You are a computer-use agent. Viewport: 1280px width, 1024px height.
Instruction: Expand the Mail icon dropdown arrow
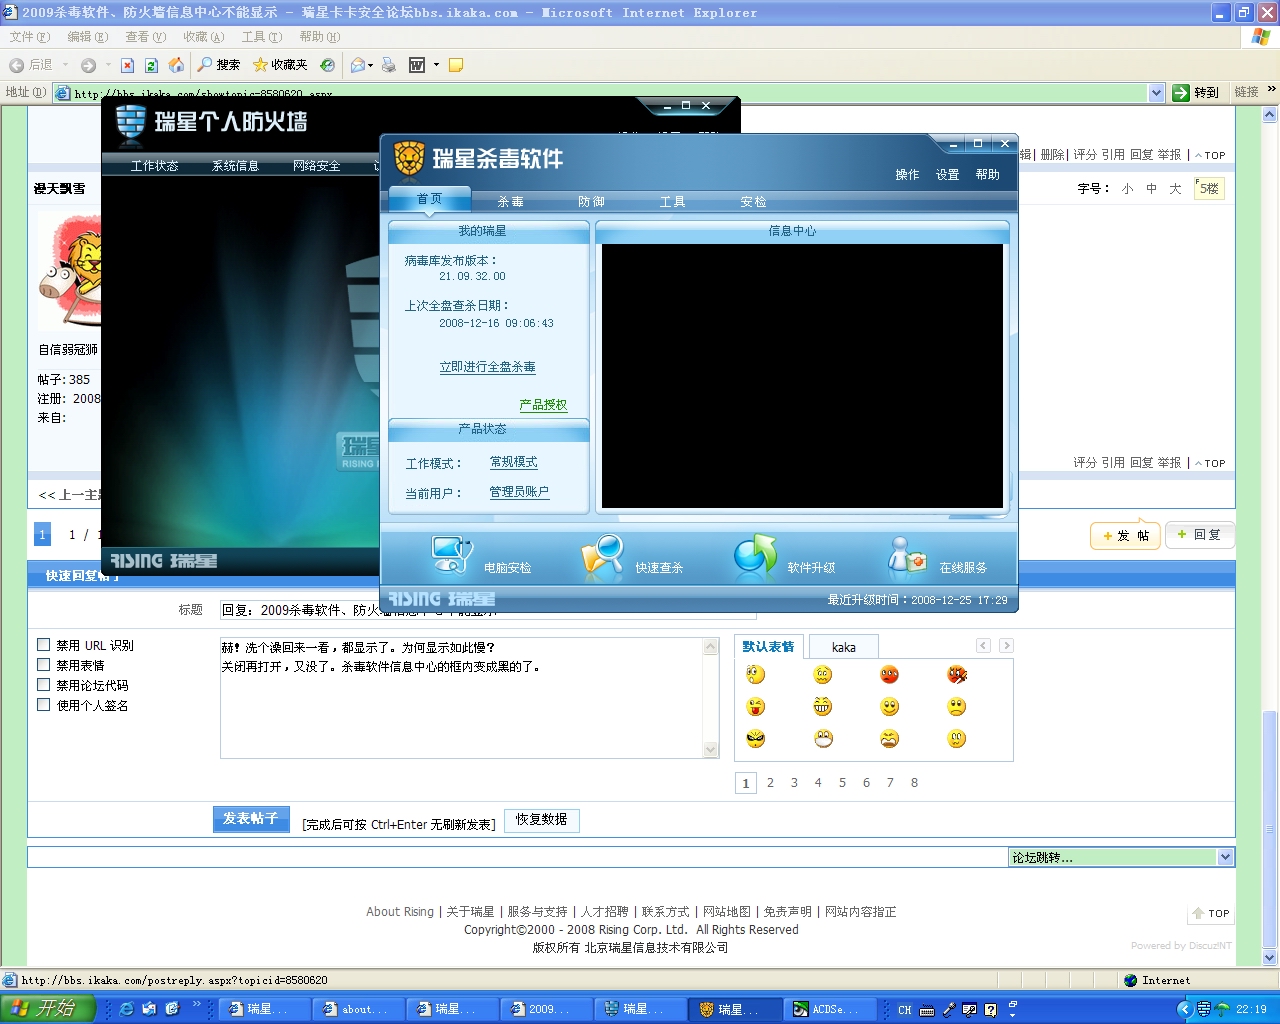pos(371,65)
